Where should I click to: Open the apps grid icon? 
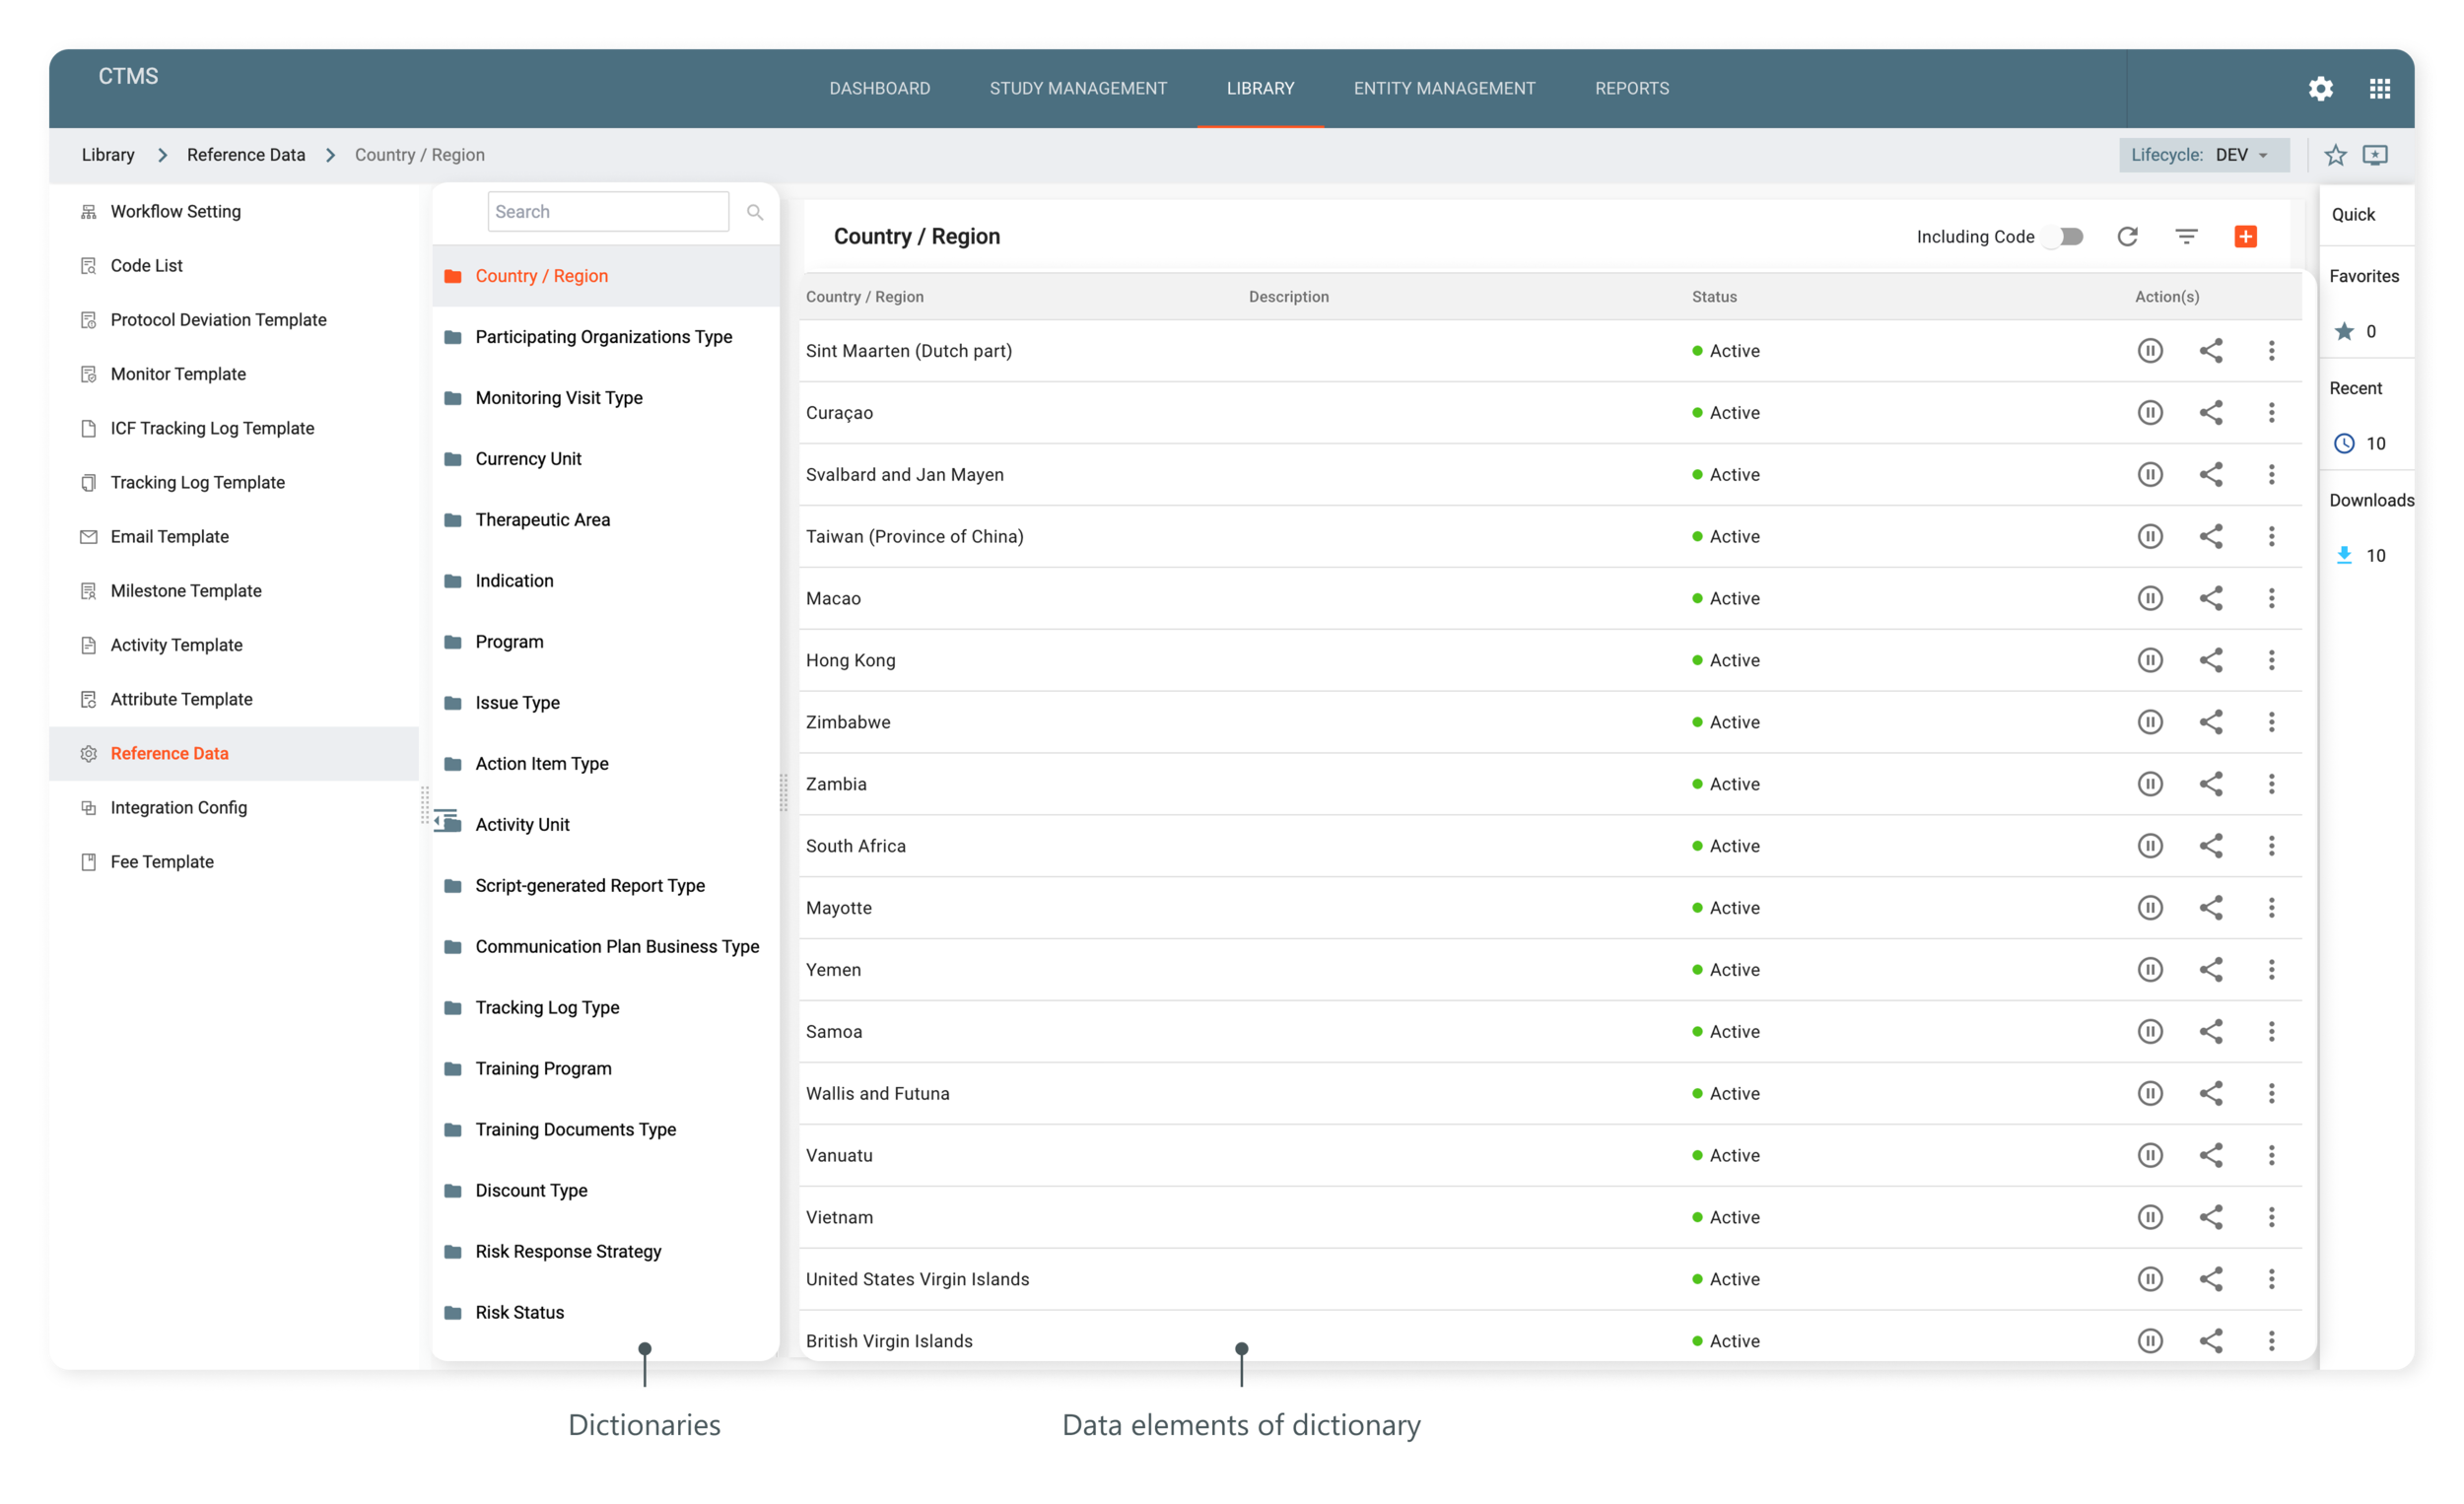pos(2380,88)
